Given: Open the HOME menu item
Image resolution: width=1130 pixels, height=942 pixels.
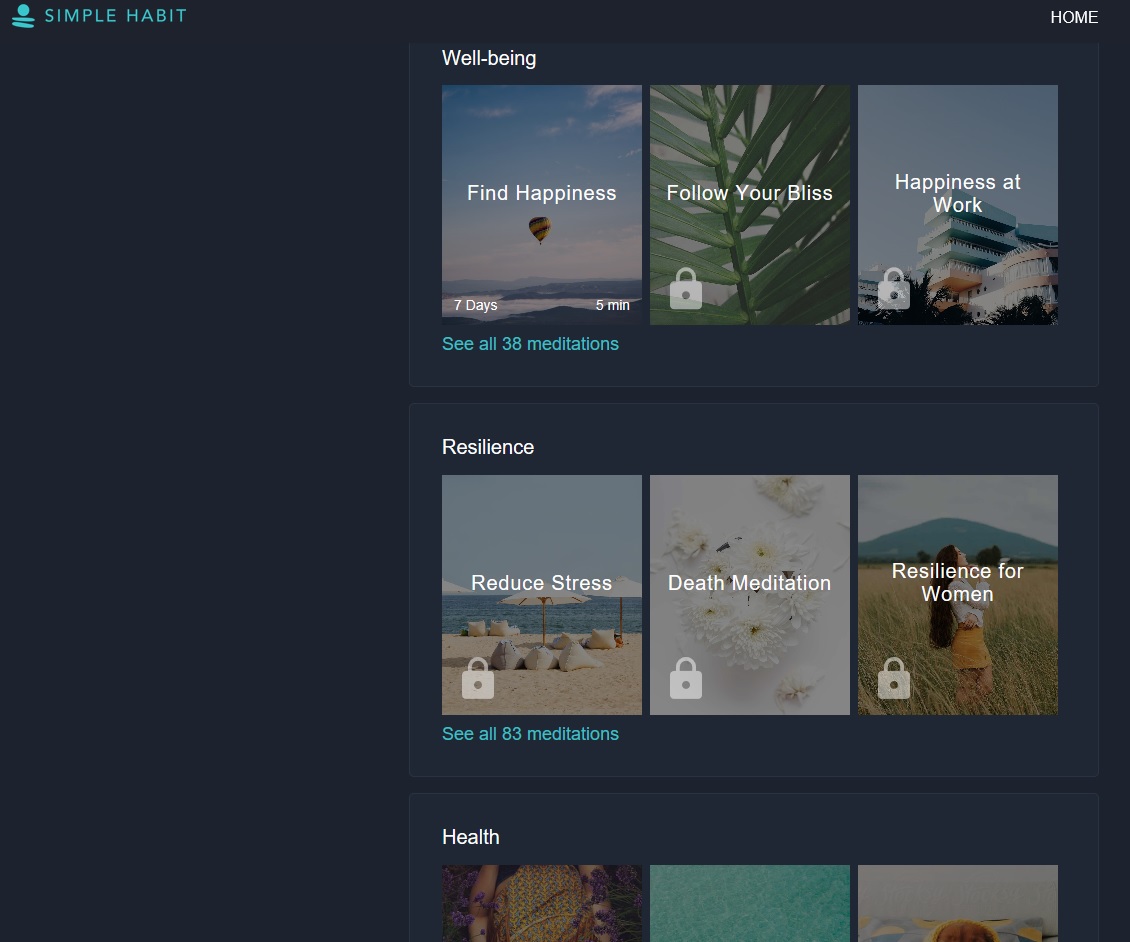Looking at the screenshot, I should [x=1074, y=17].
